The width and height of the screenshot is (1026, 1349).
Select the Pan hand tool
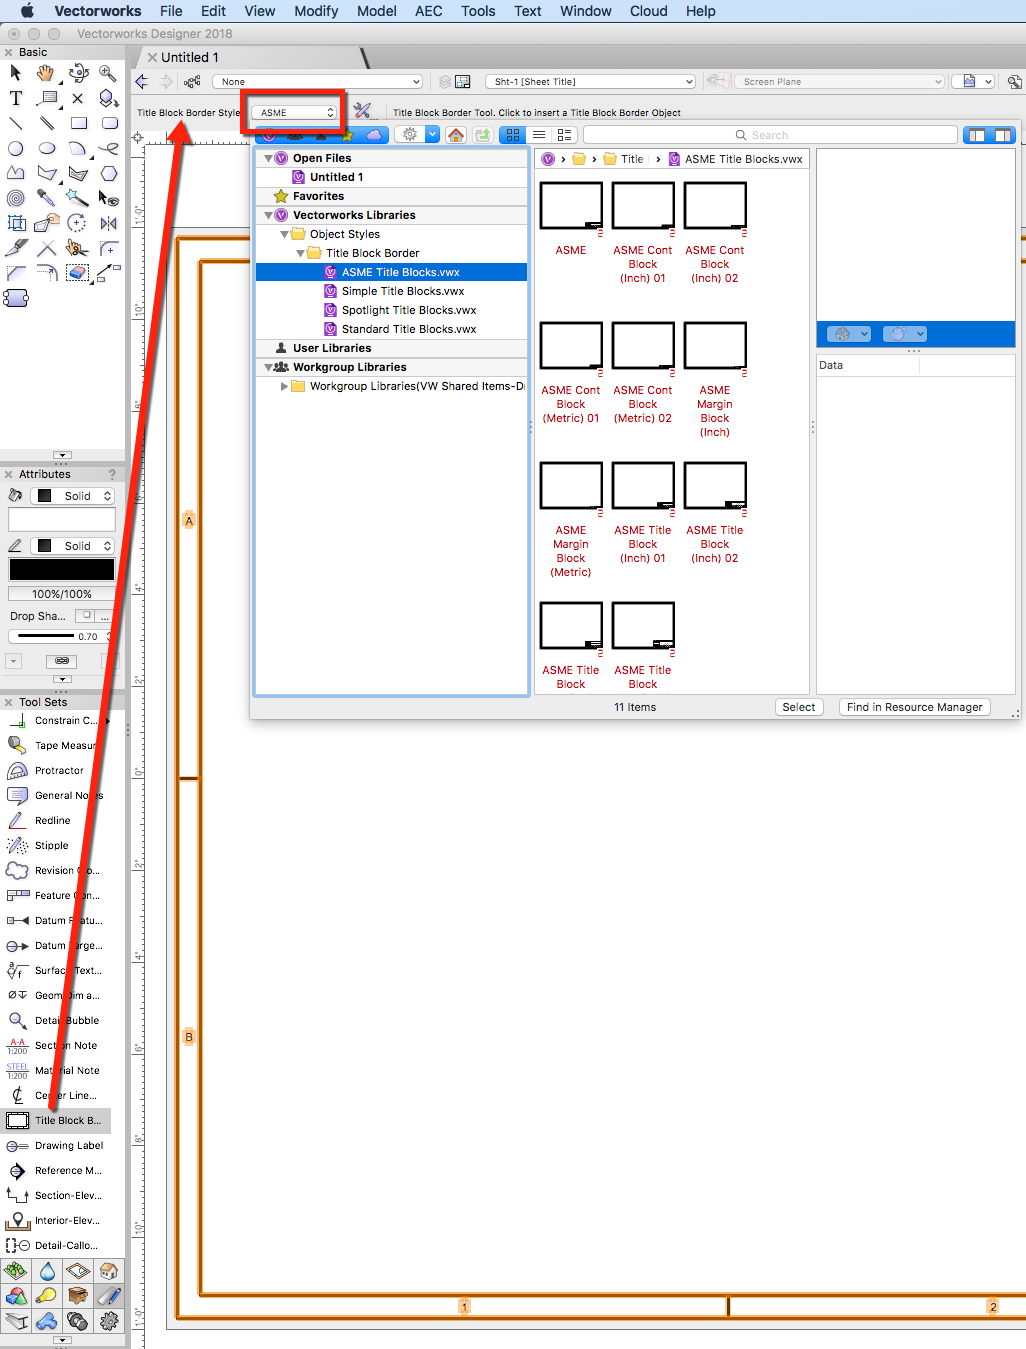click(x=46, y=73)
